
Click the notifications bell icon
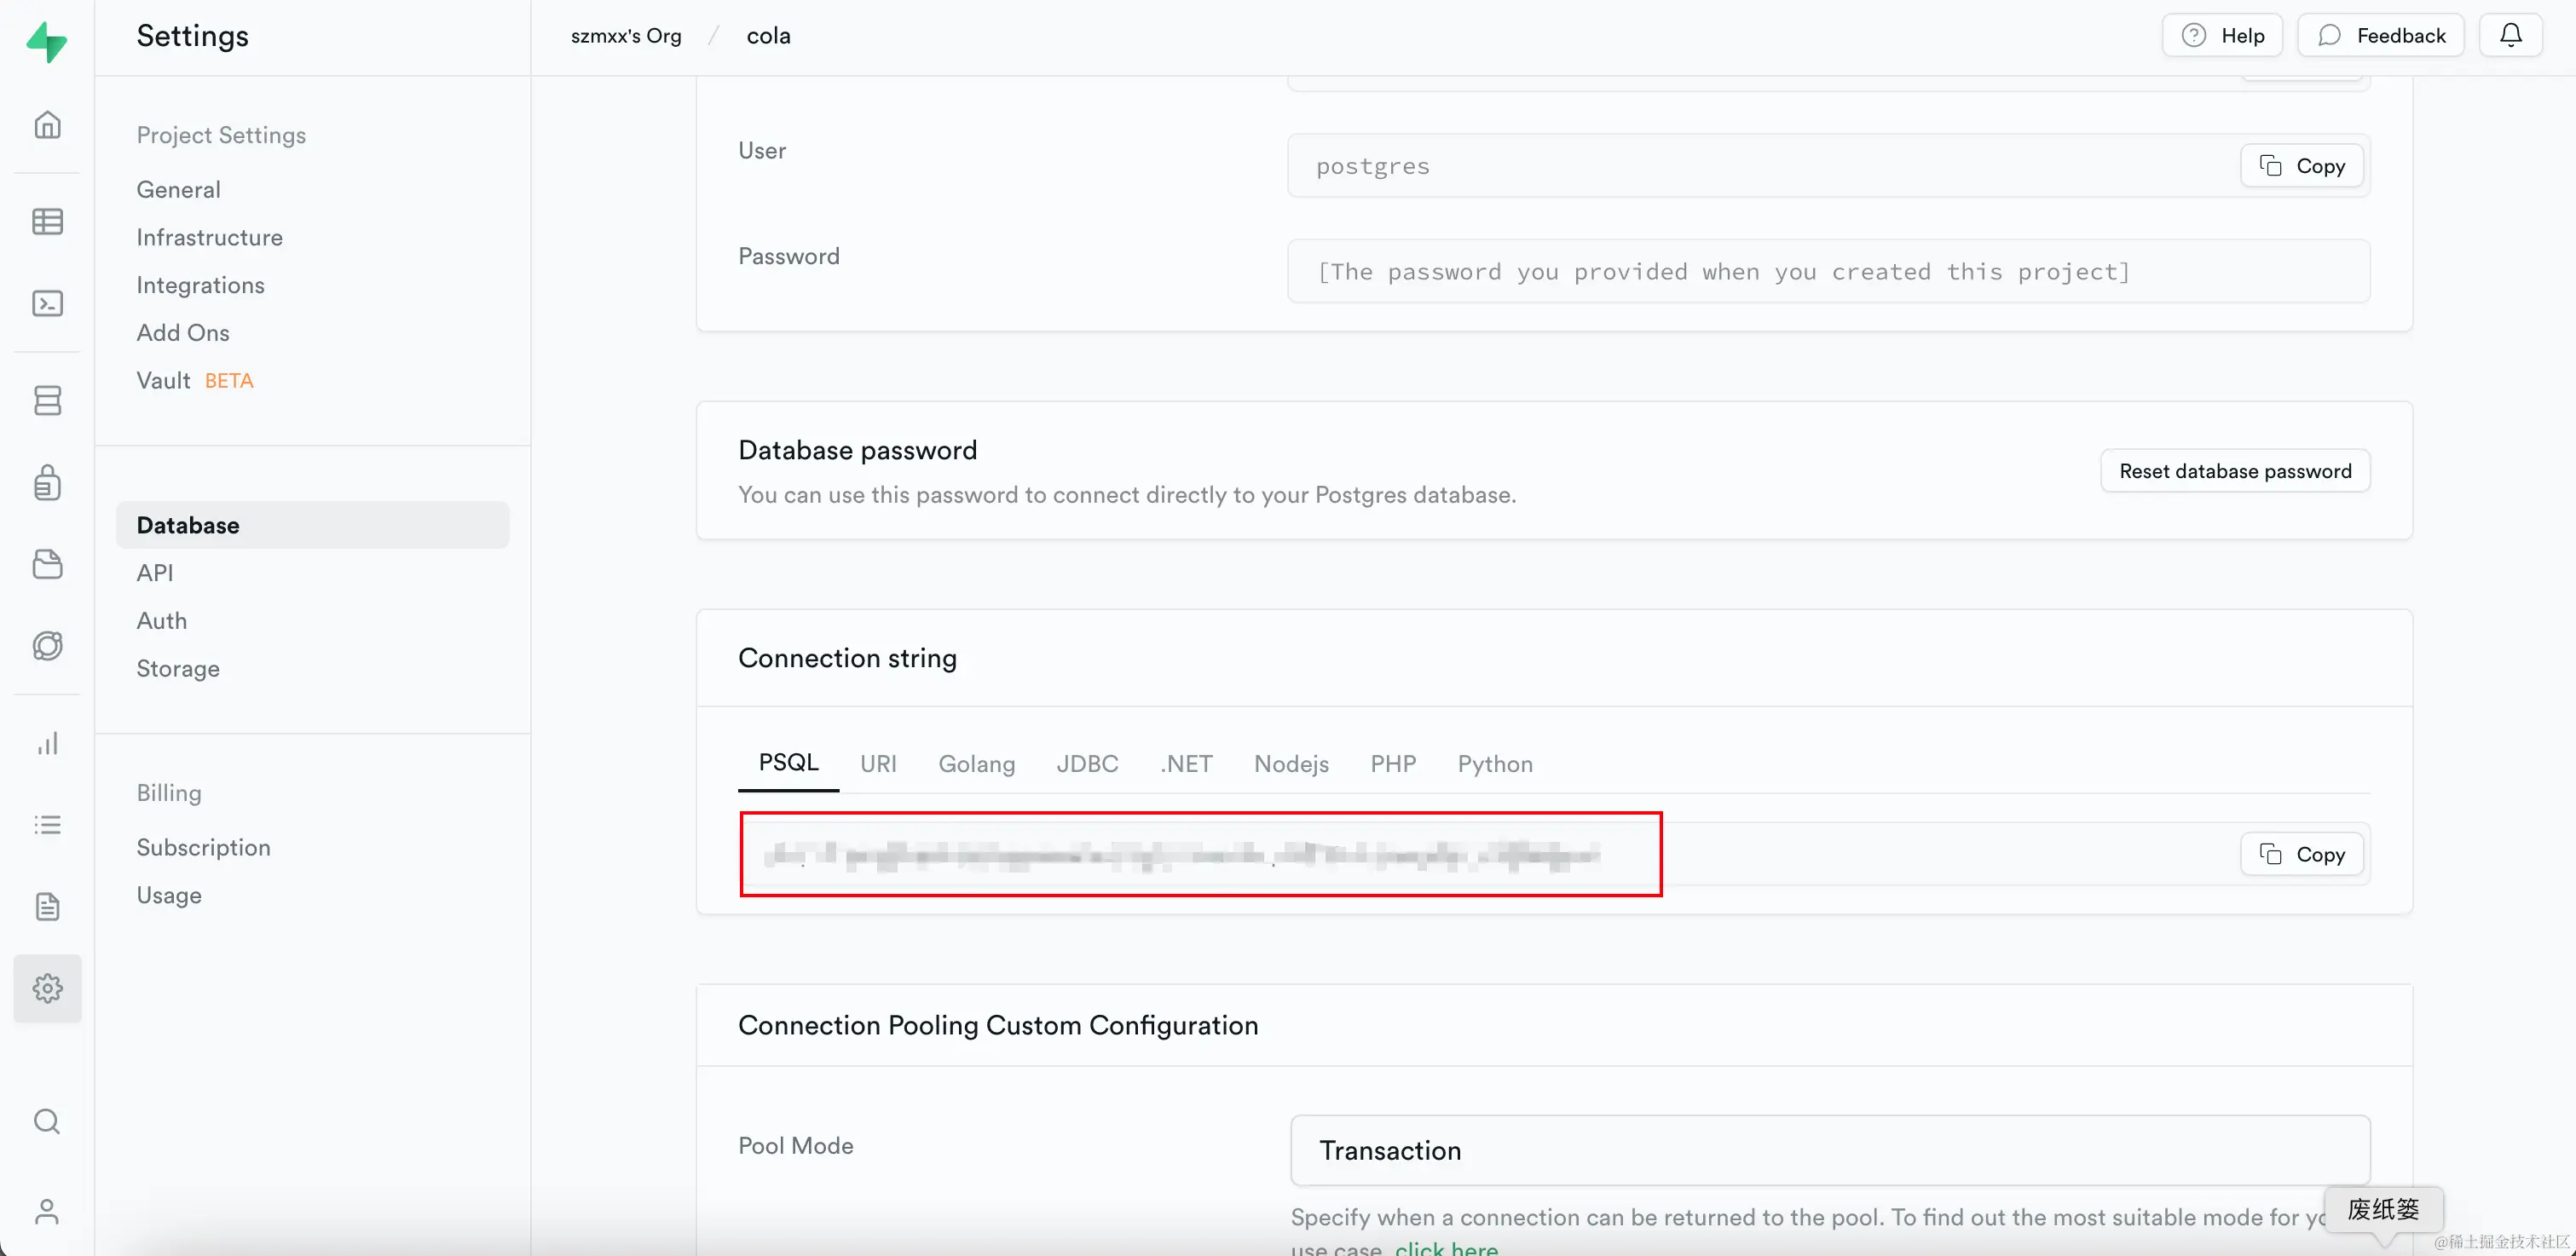[2511, 35]
